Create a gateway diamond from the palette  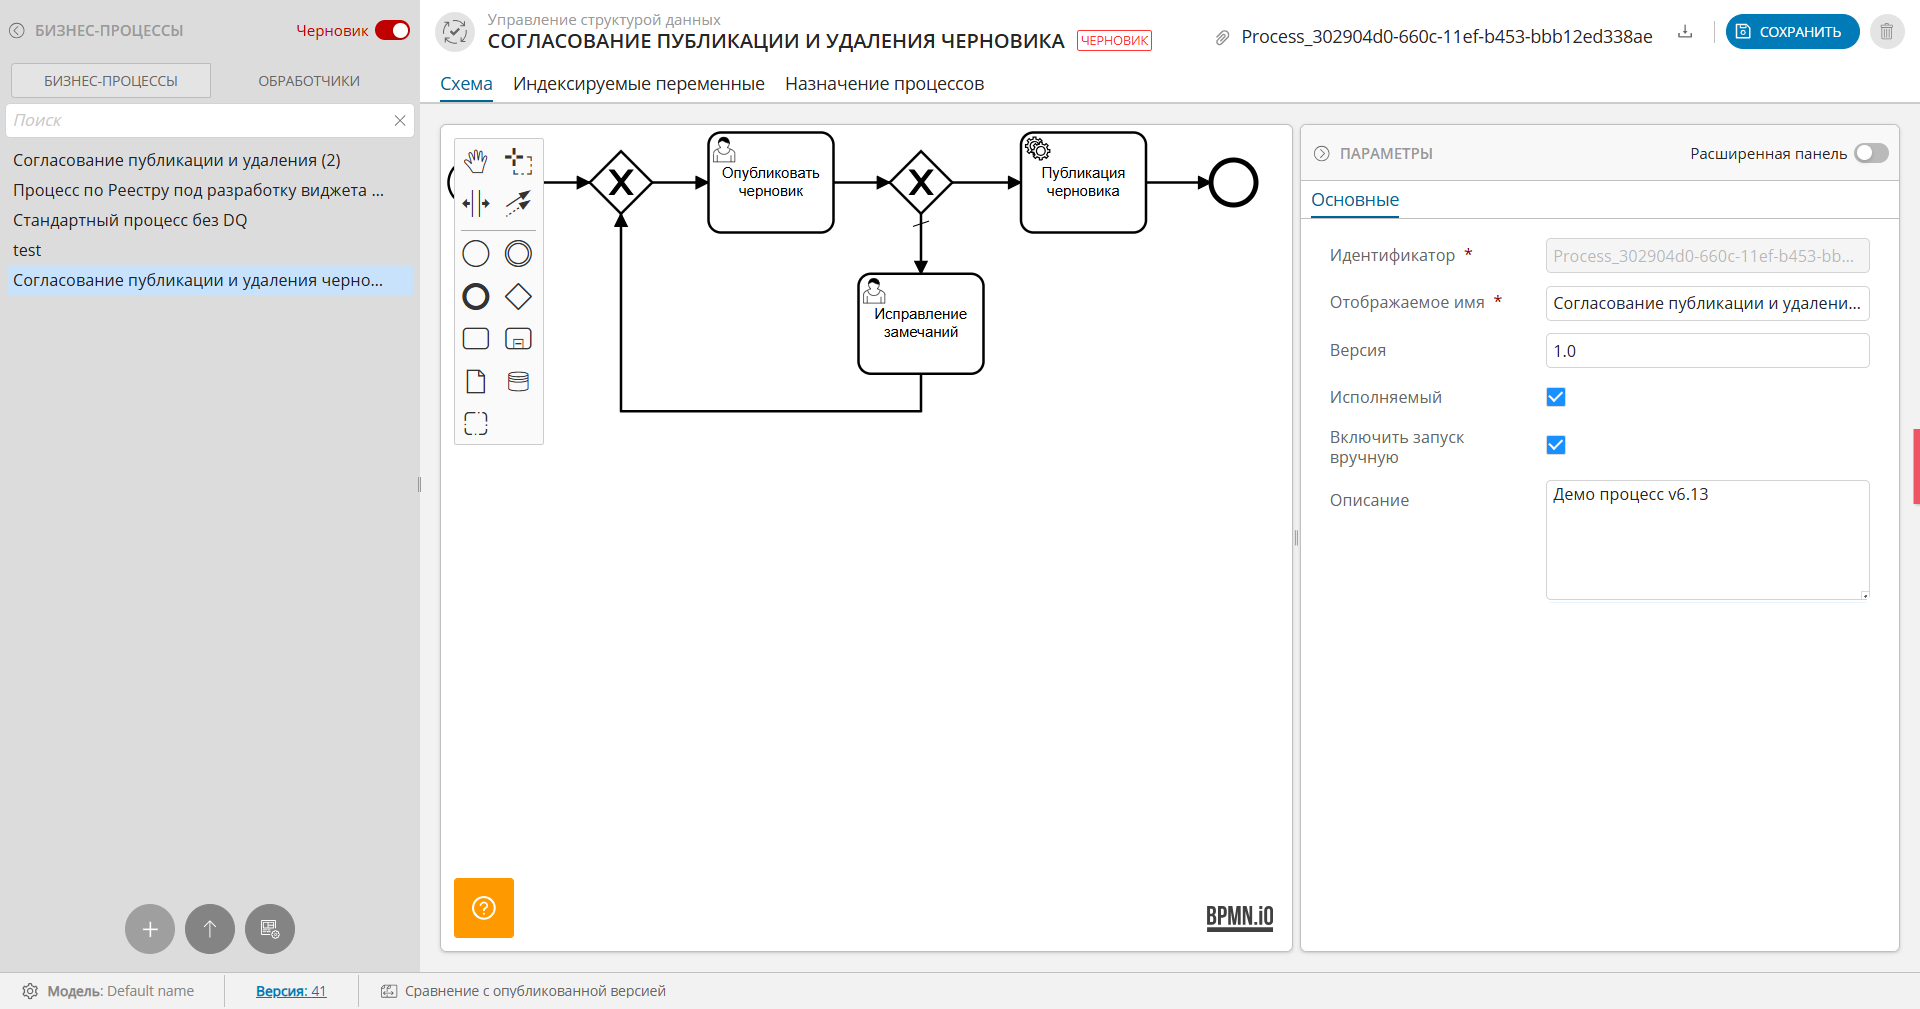pyautogui.click(x=518, y=297)
